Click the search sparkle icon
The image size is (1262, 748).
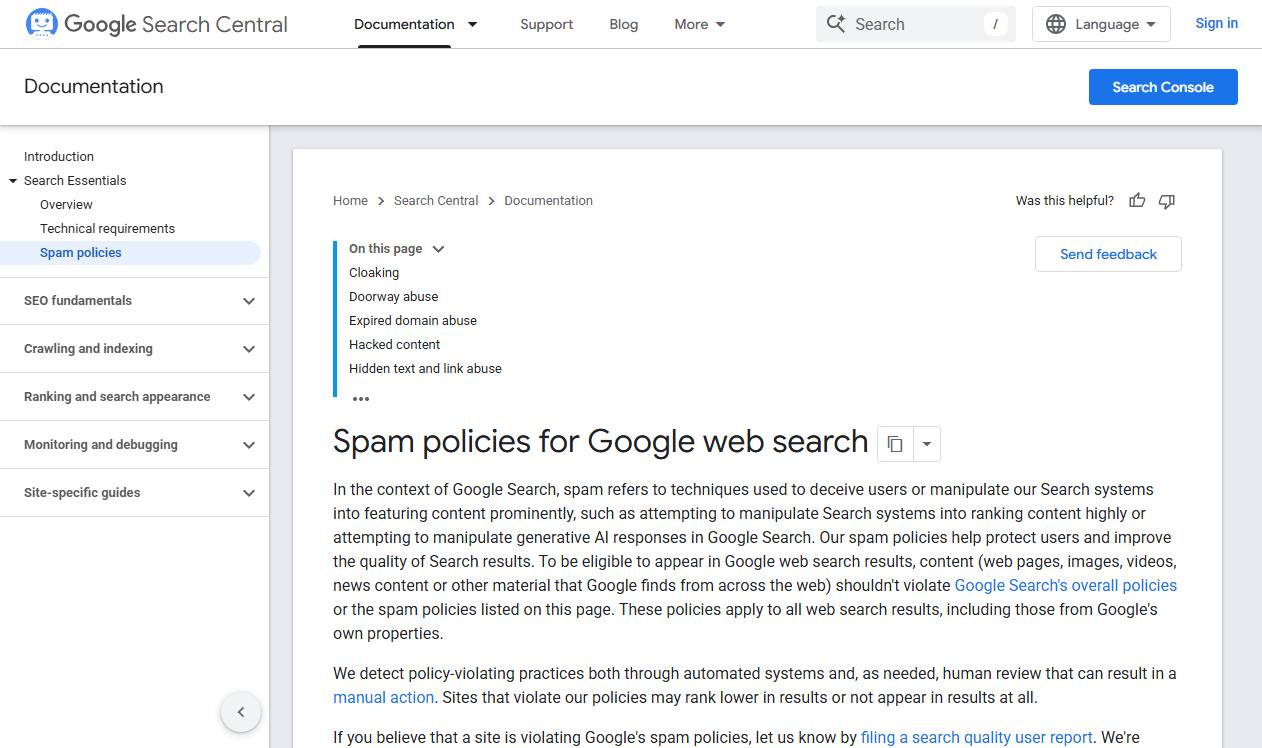click(836, 24)
